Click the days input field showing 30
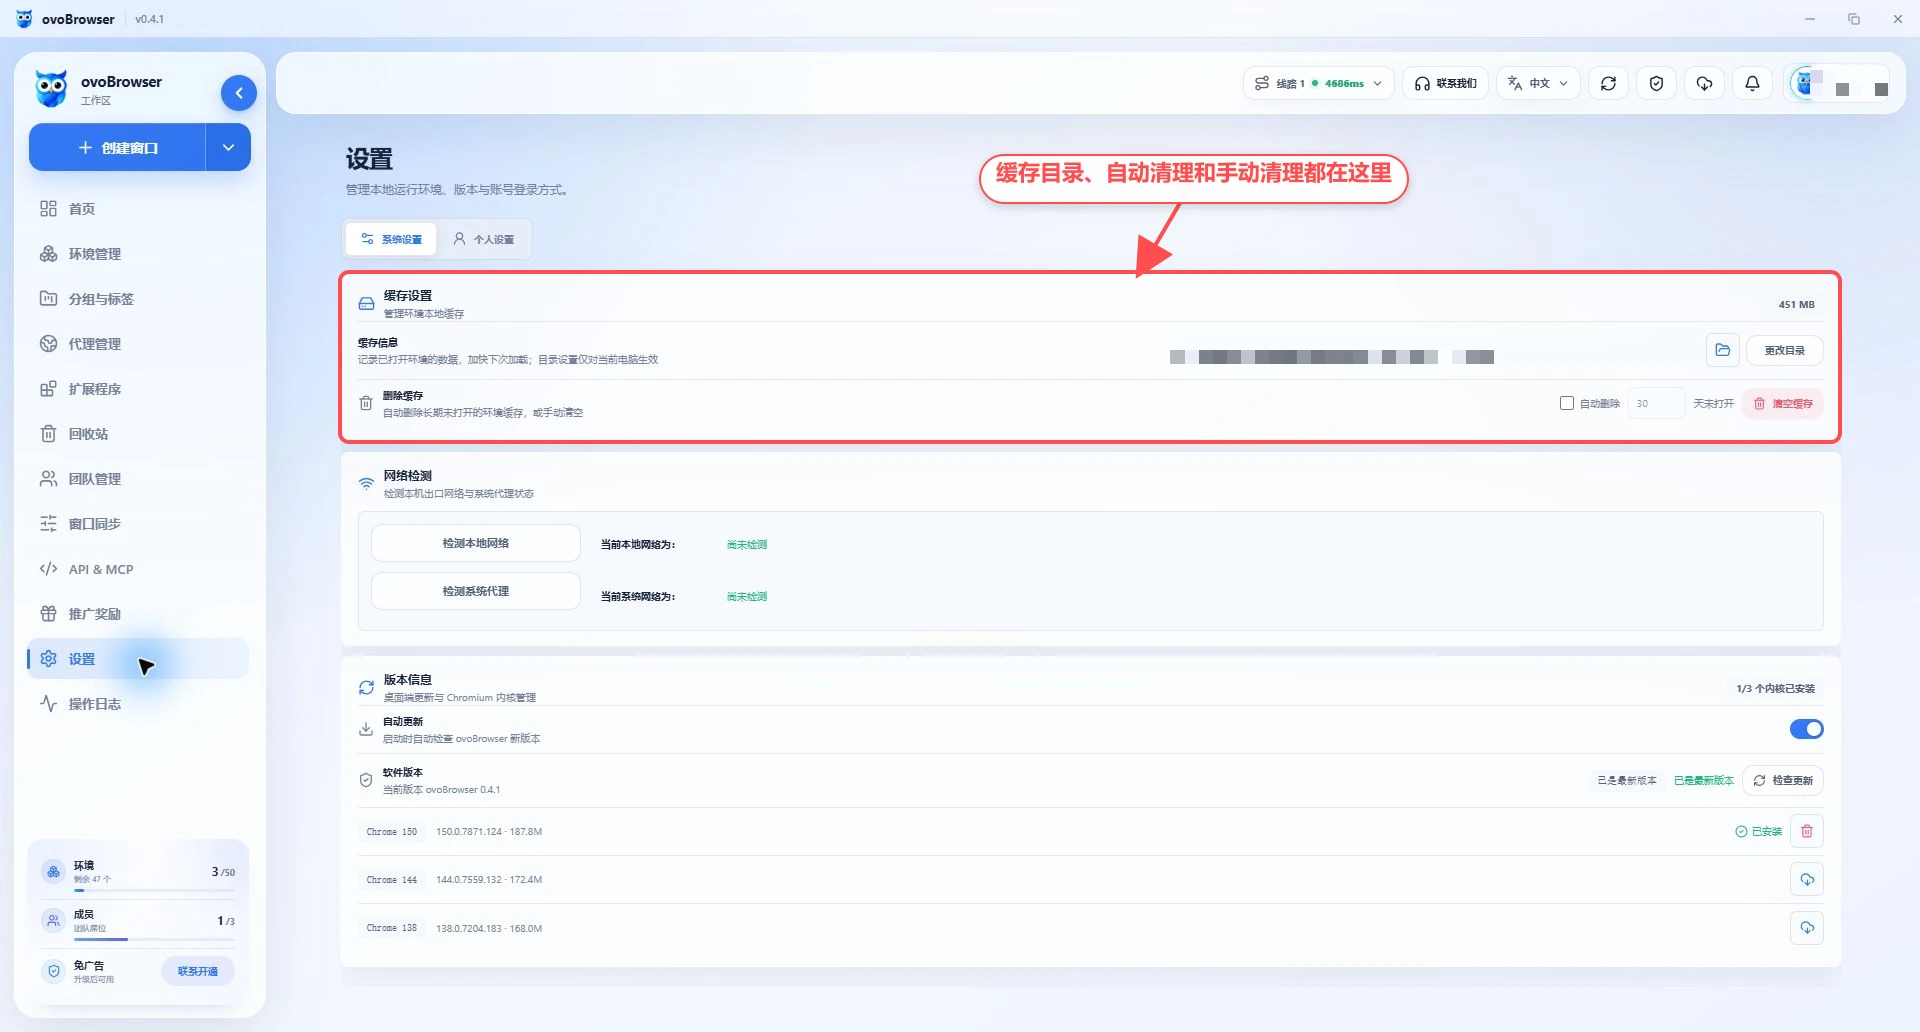The width and height of the screenshot is (1920, 1032). point(1656,403)
